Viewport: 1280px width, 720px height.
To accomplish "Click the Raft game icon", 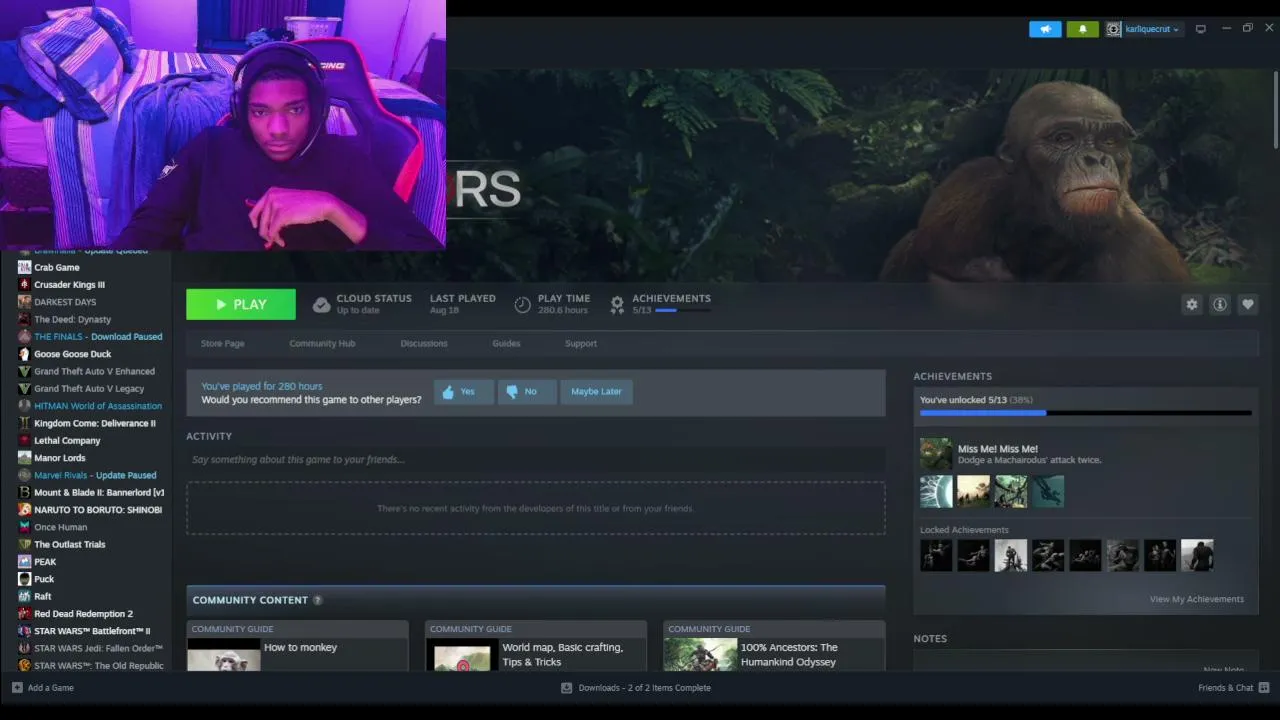I will 24,596.
